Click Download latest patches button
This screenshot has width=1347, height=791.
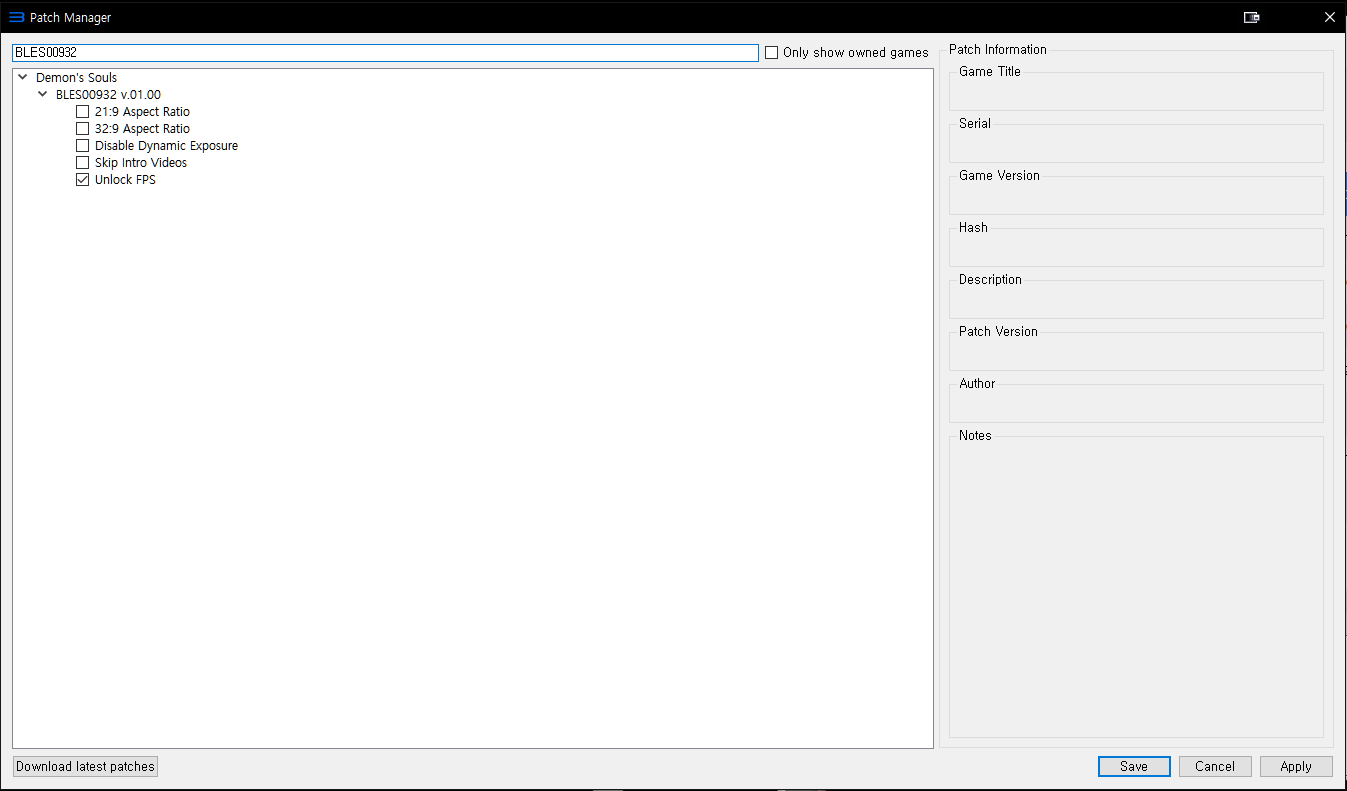[86, 767]
